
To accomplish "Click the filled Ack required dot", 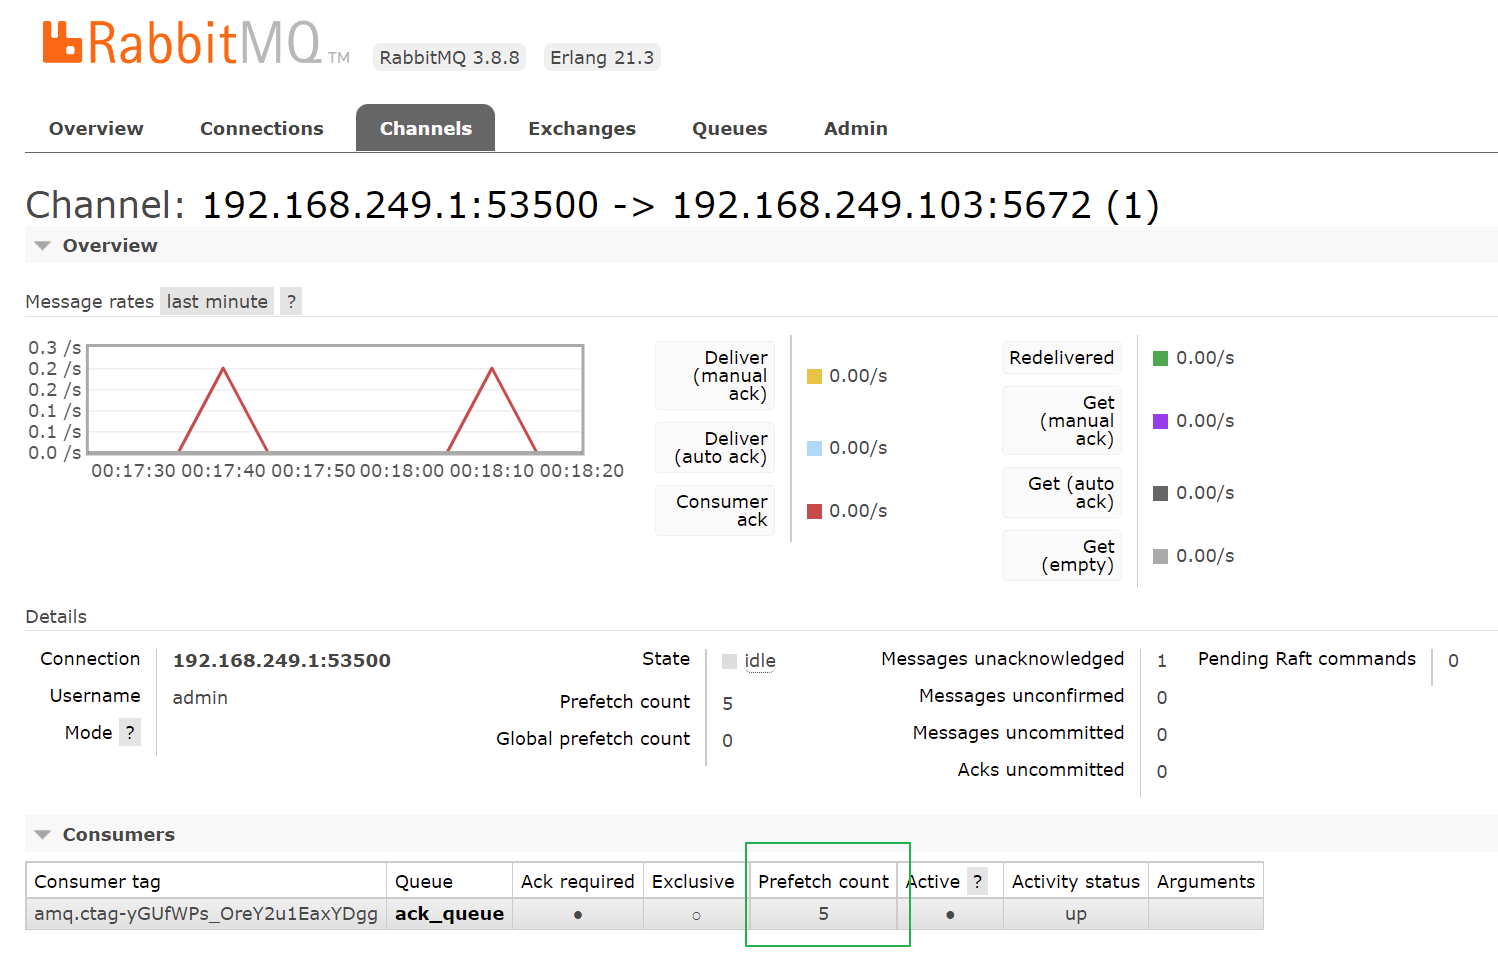I will 578,915.
